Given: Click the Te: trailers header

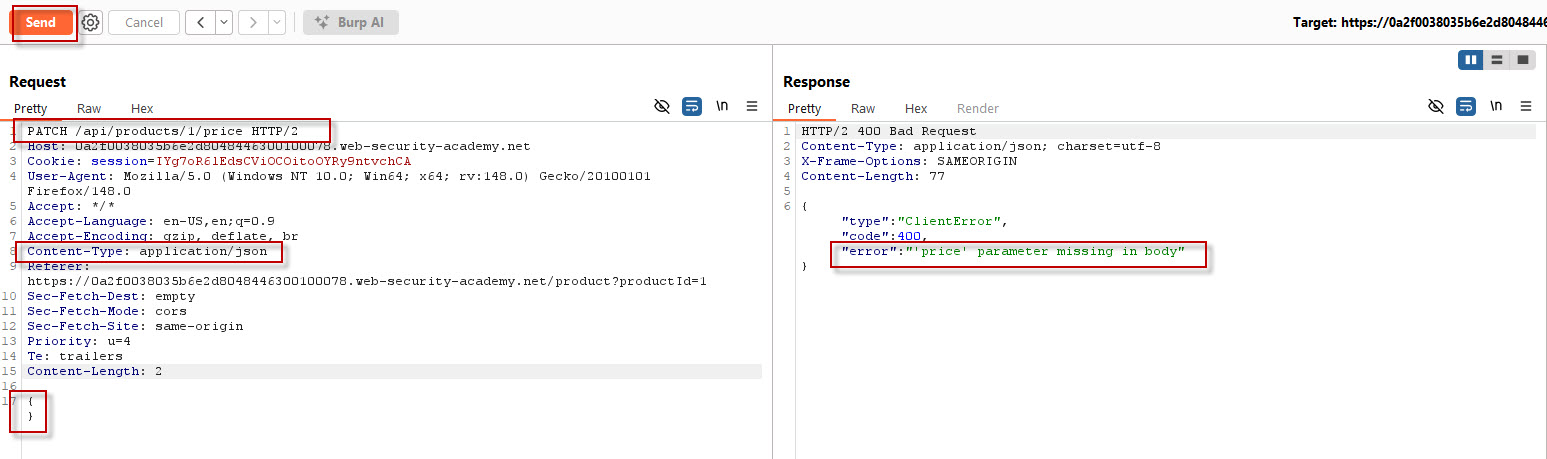Looking at the screenshot, I should click(x=75, y=356).
